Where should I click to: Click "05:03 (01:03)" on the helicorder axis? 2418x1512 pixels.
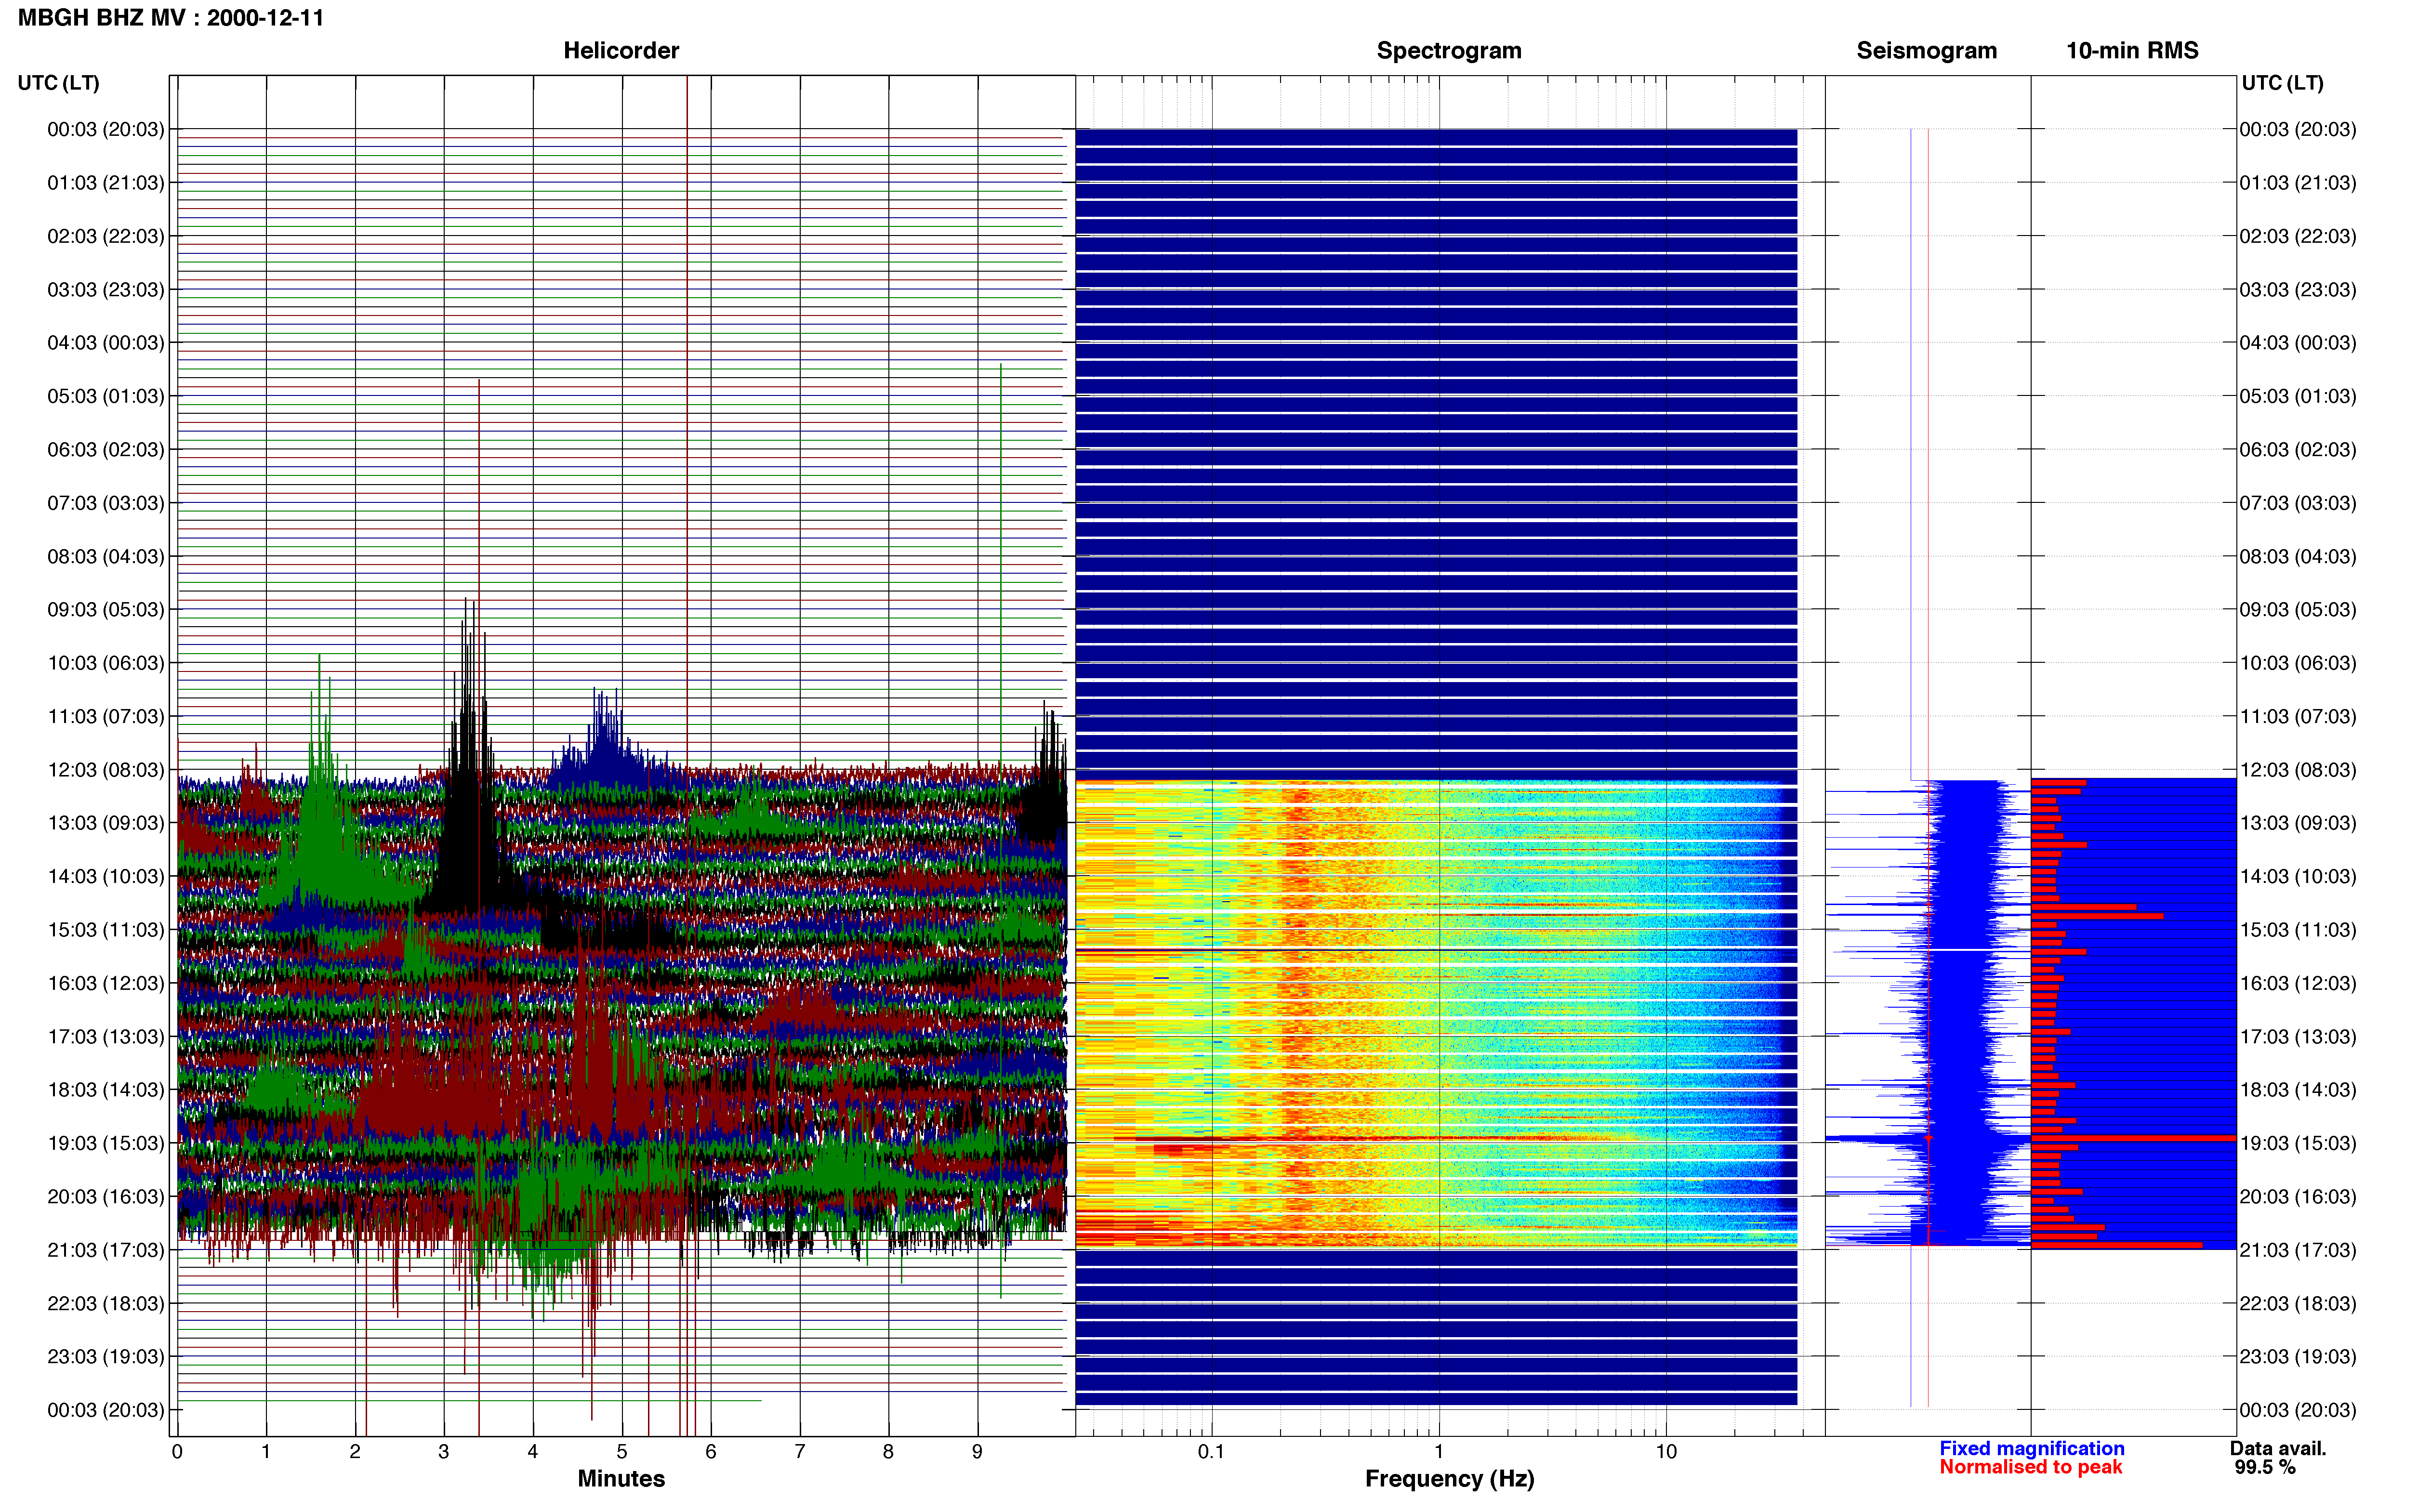point(106,396)
